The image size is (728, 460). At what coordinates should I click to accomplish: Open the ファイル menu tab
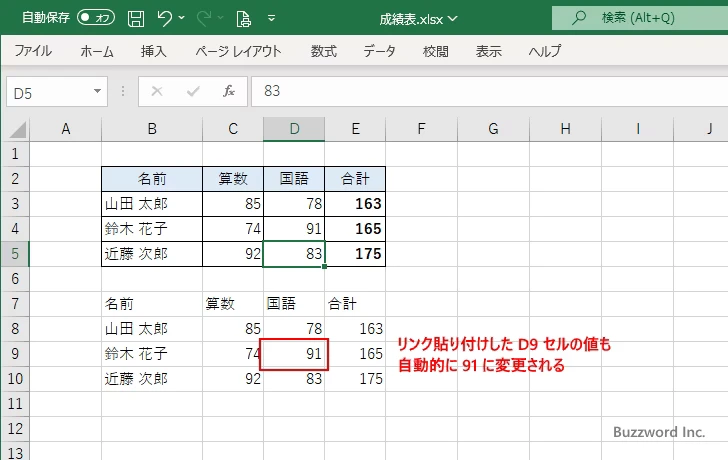click(x=33, y=51)
